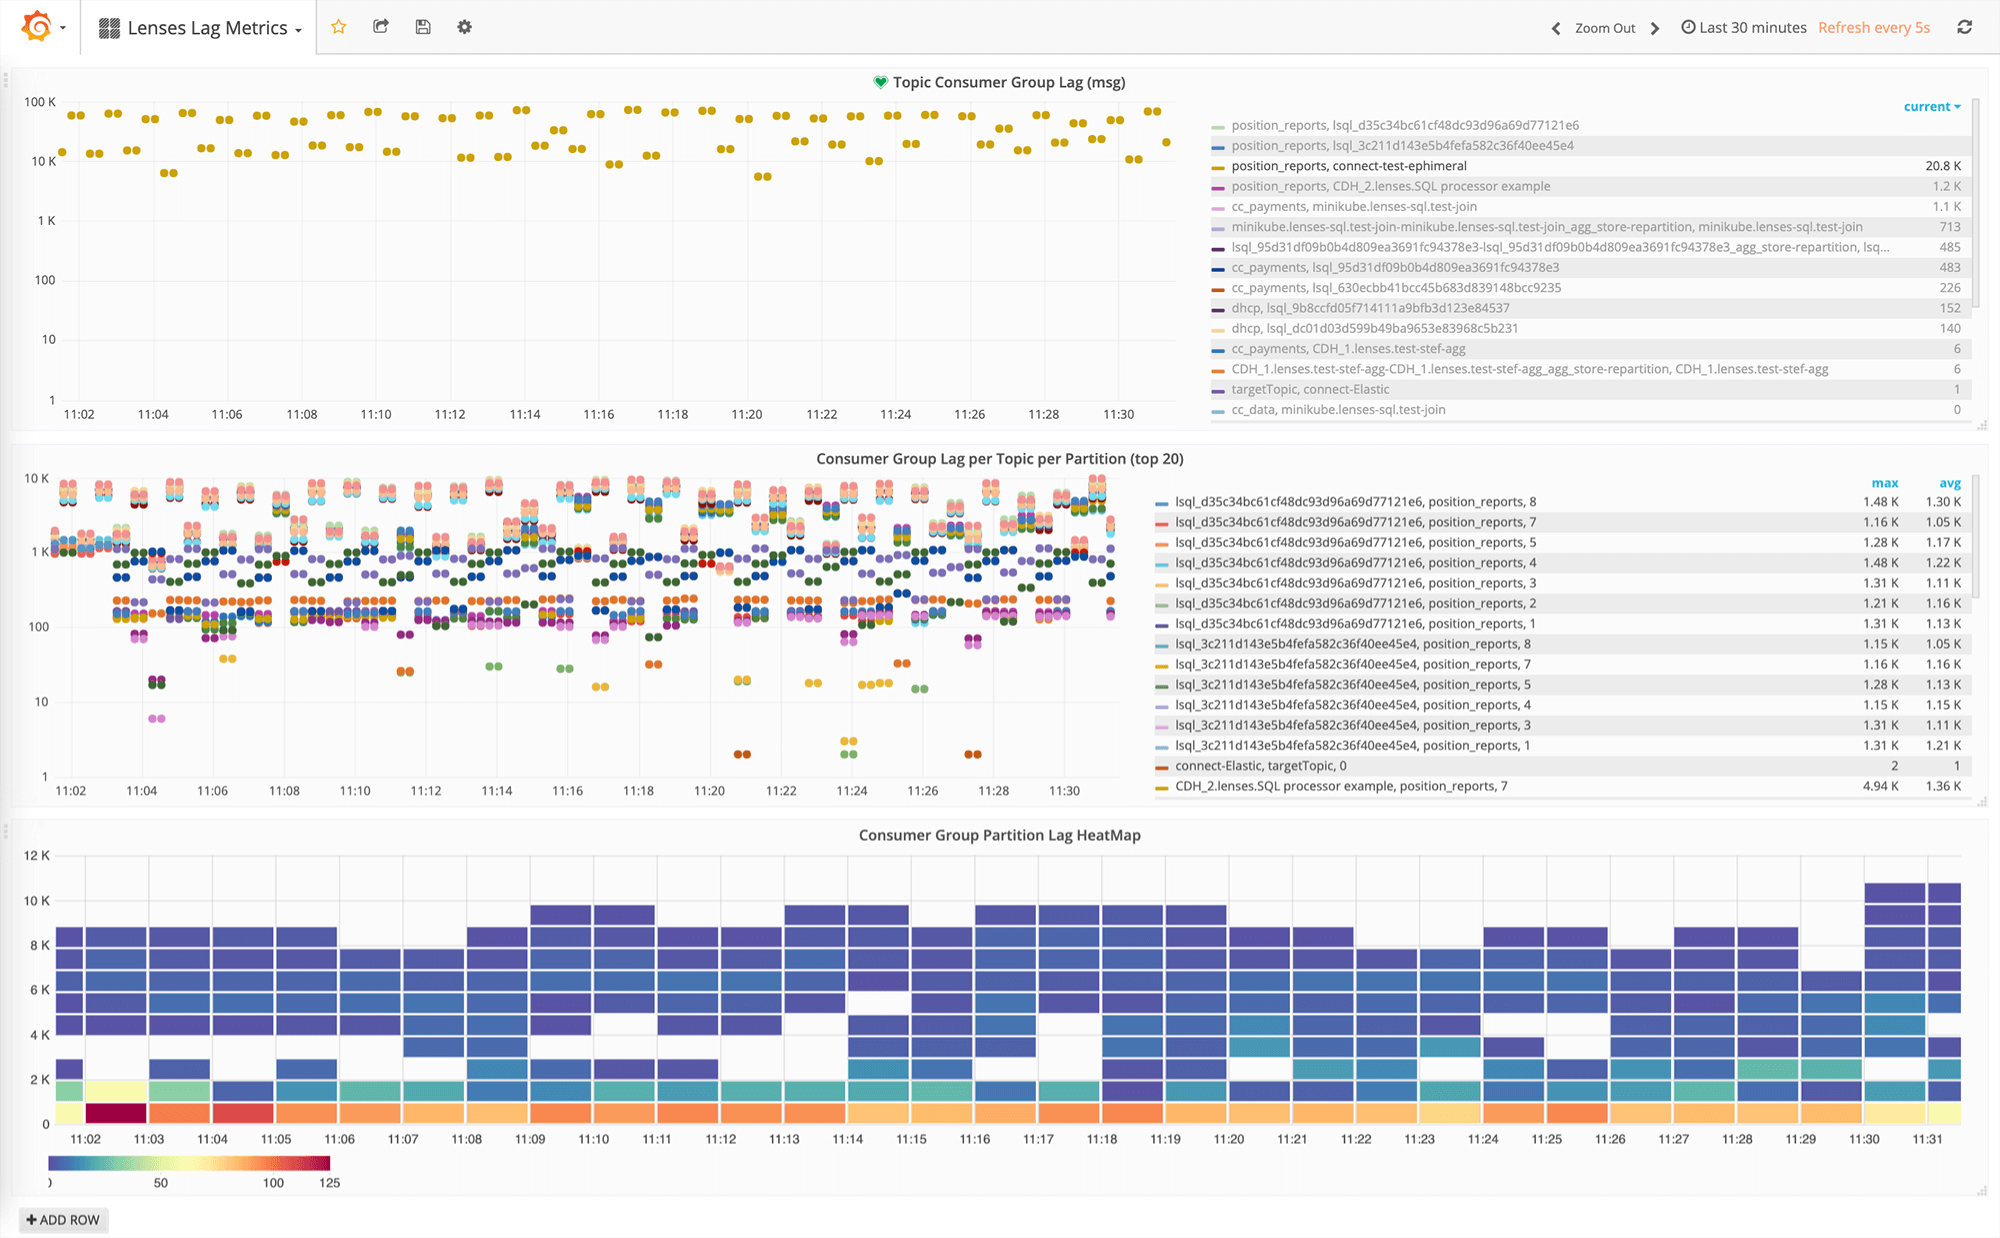
Task: Toggle series position_reports, connect-test-ephimeral
Action: coord(1349,166)
